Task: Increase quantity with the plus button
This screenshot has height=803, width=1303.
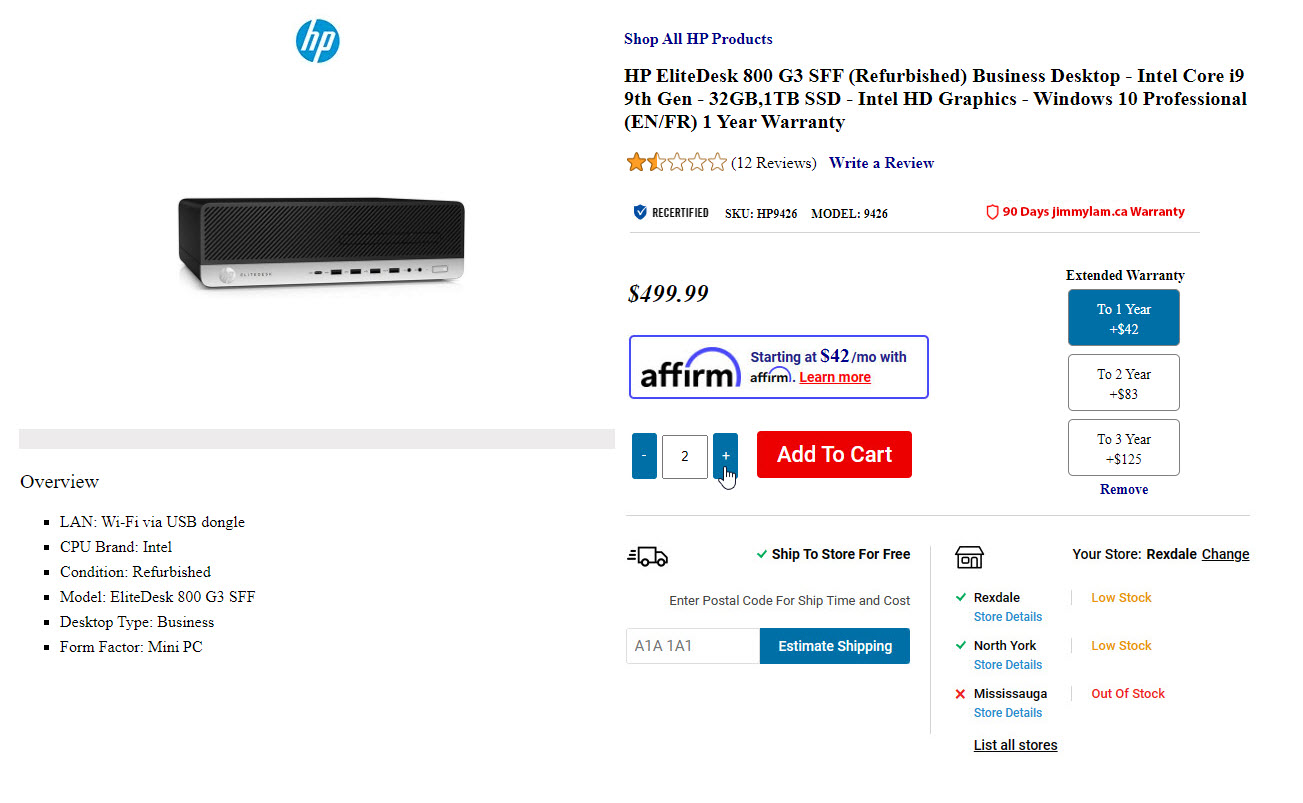Action: tap(725, 456)
